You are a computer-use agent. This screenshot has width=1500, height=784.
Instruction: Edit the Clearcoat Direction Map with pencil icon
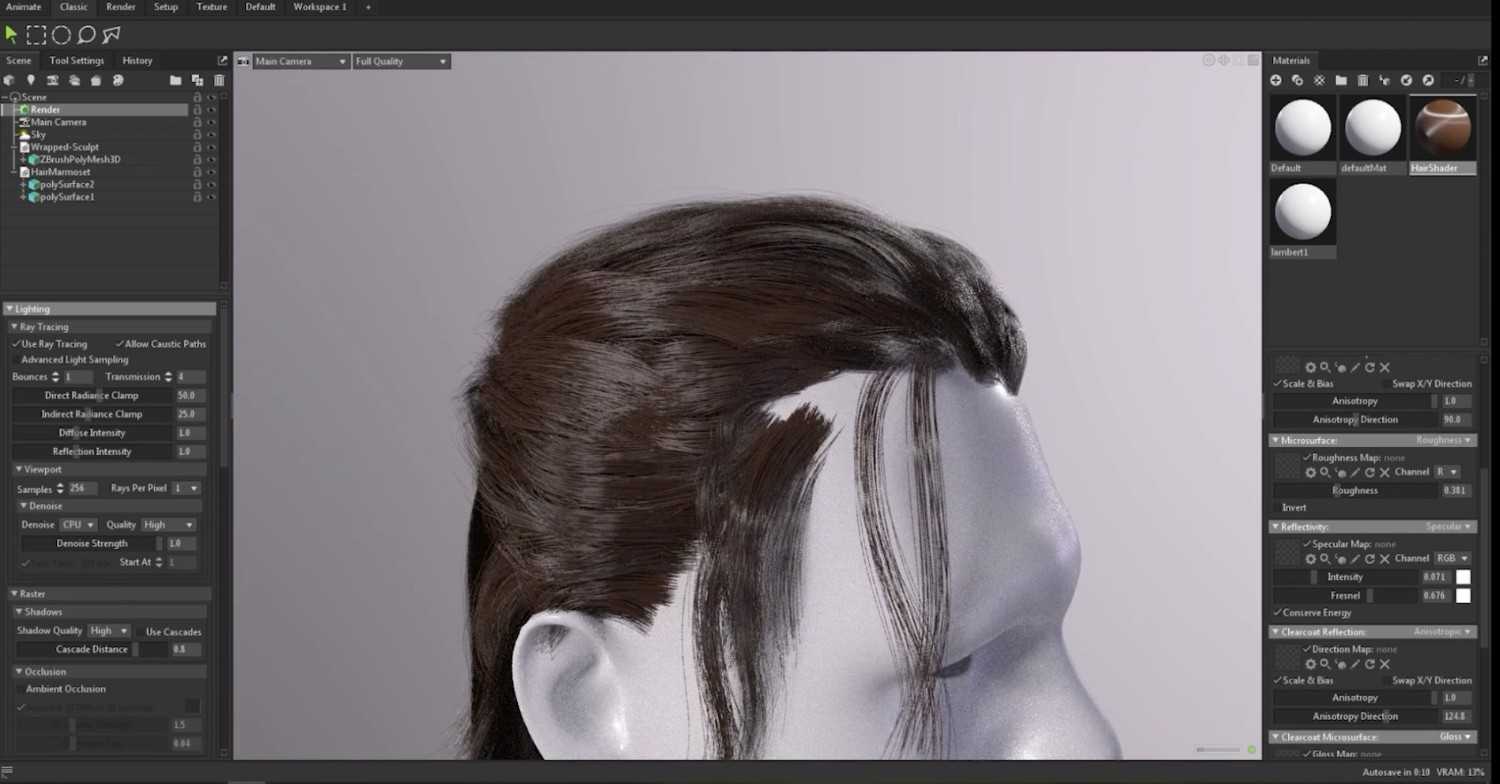coord(1355,664)
